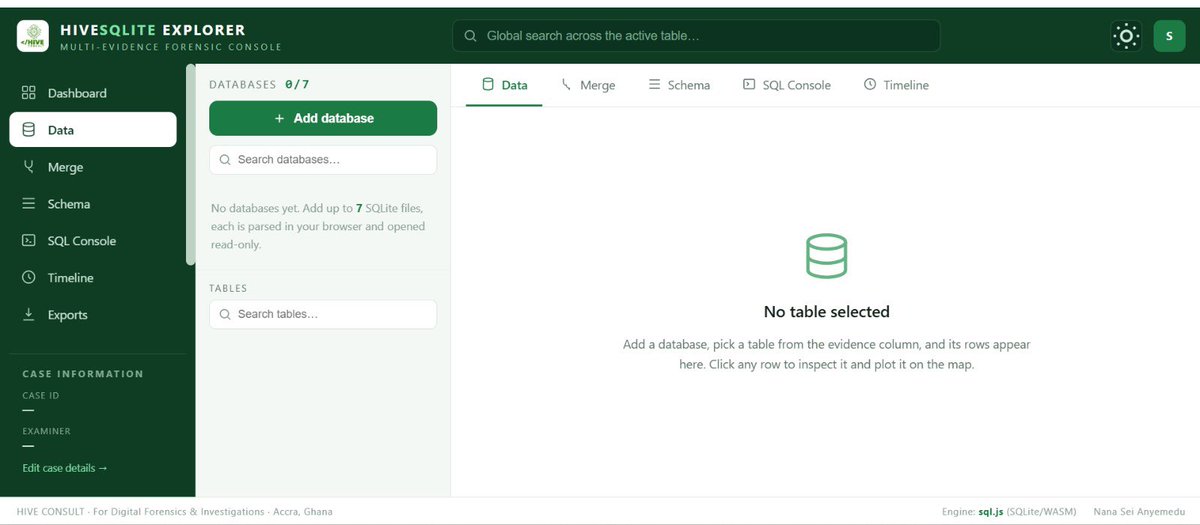Click the Search databases field
This screenshot has width=1200, height=525.
[x=323, y=160]
